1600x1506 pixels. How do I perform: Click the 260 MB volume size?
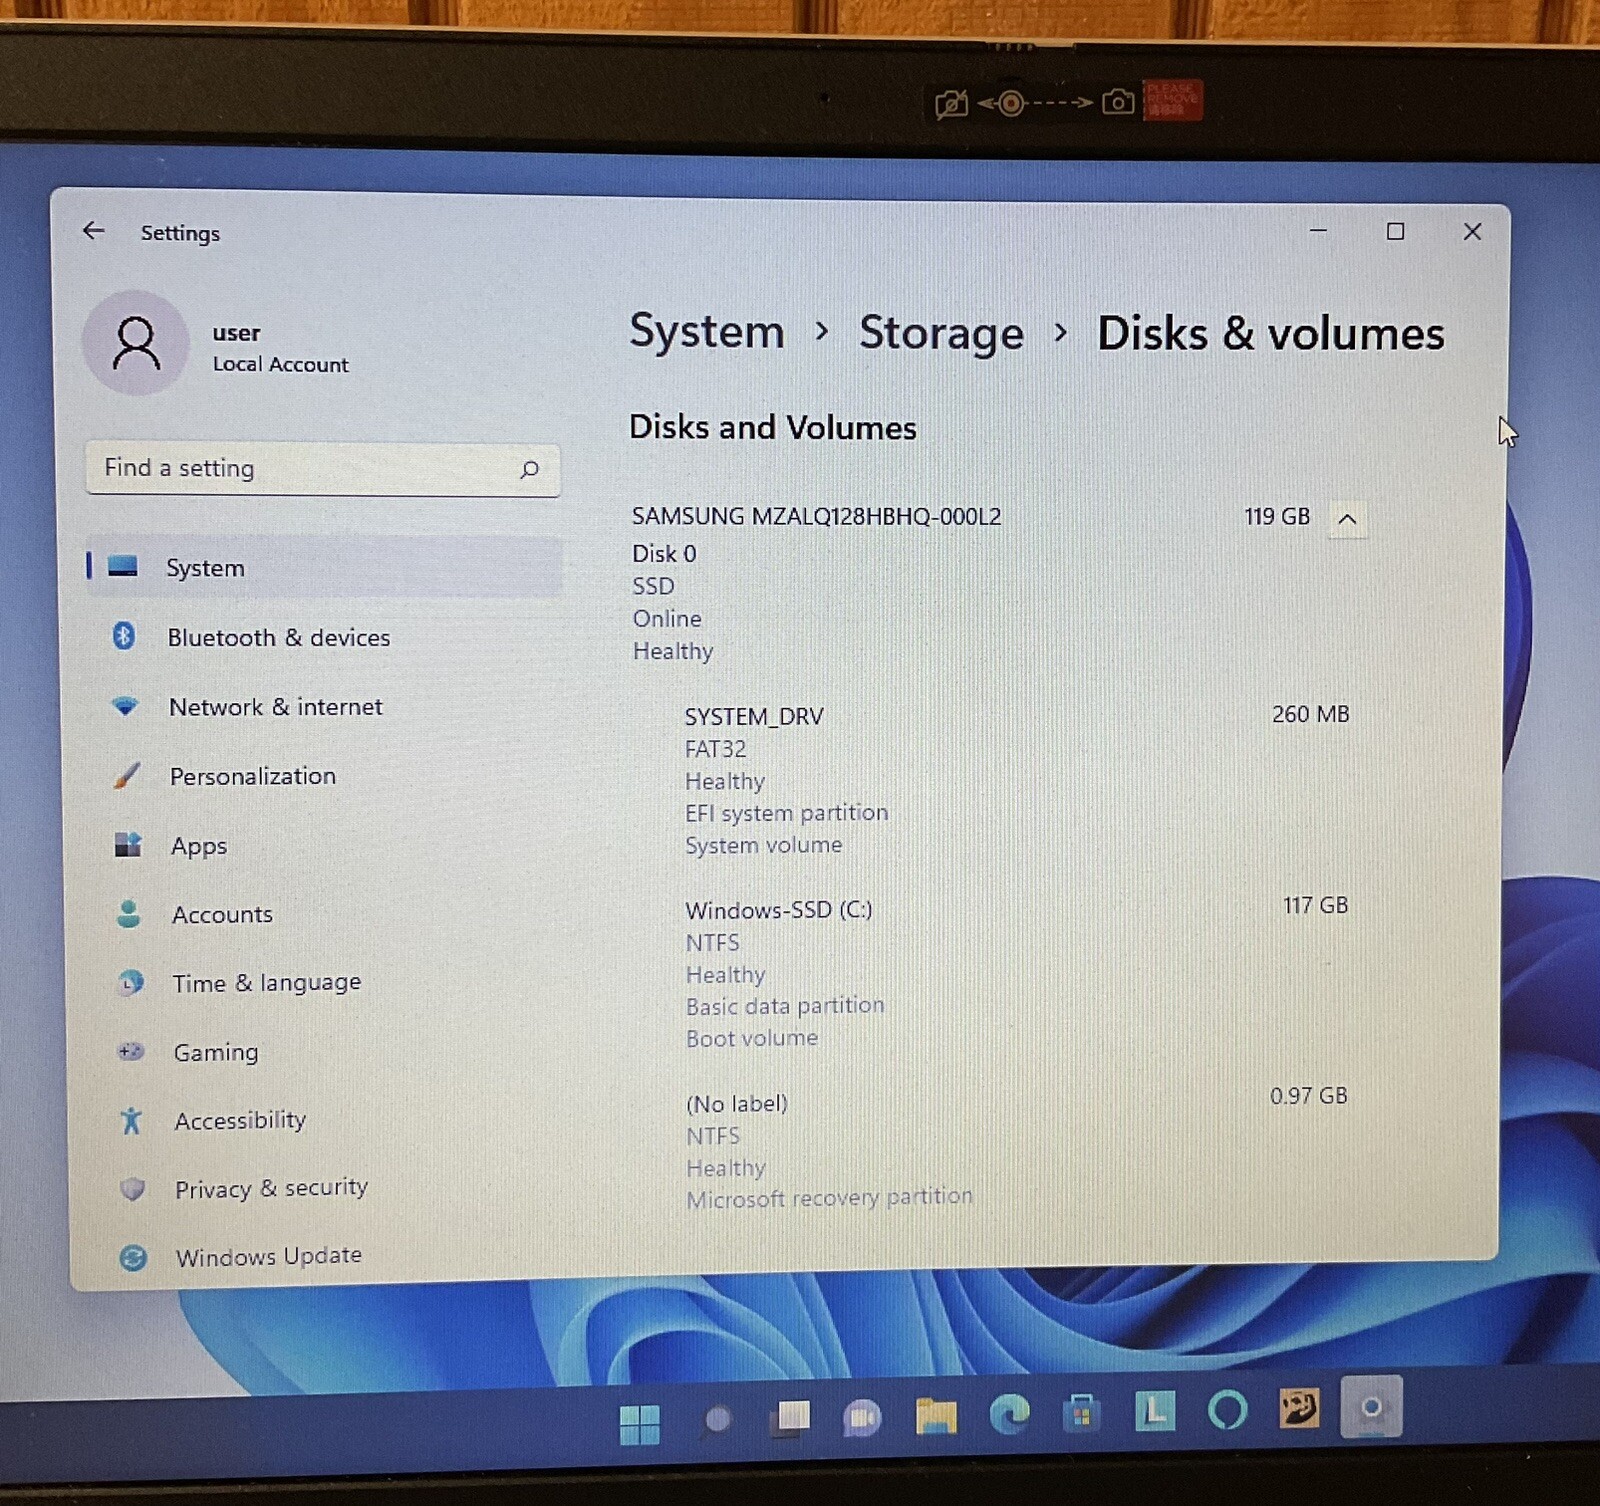point(1310,714)
